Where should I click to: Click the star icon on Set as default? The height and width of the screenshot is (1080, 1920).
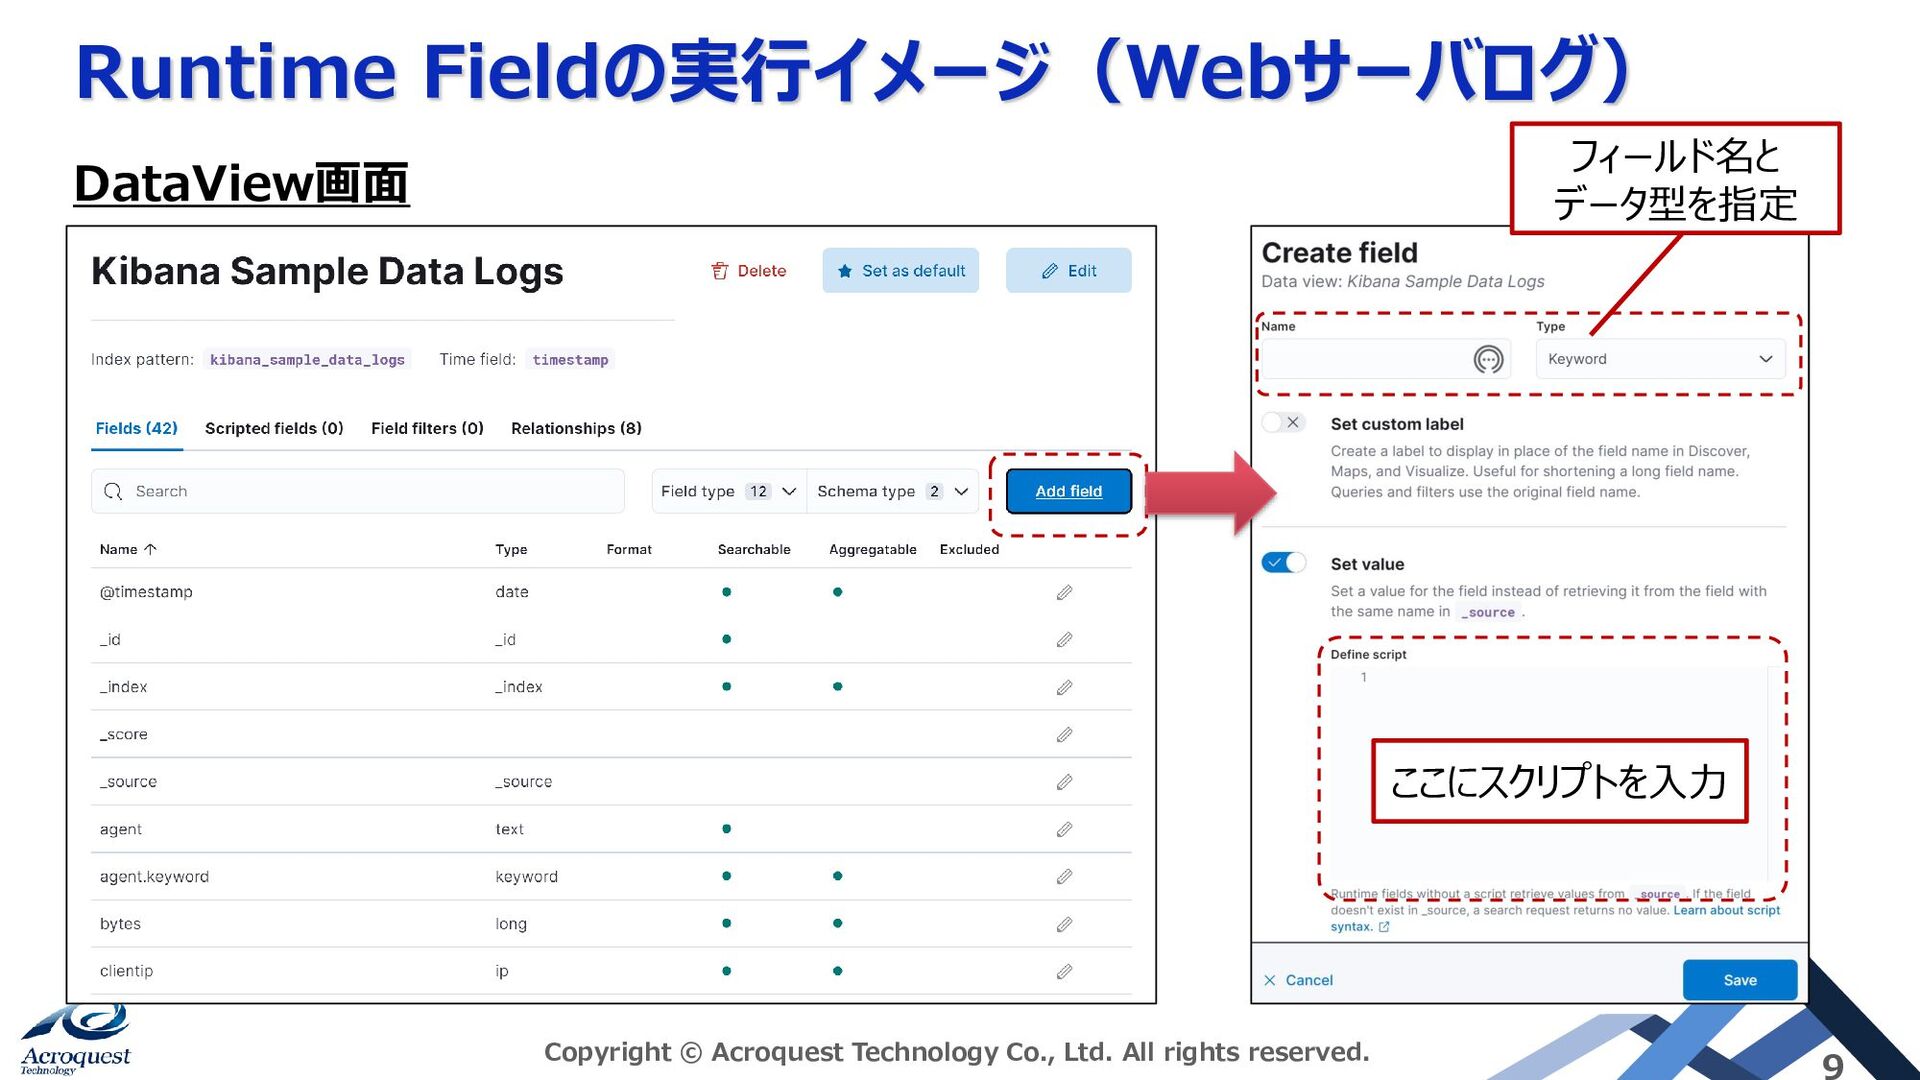[845, 271]
